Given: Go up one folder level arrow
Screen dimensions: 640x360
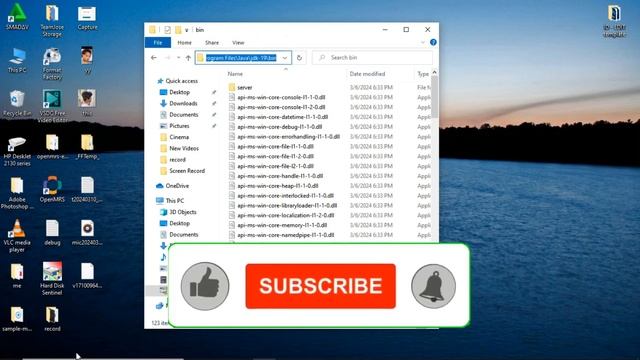Looking at the screenshot, I should point(188,58).
